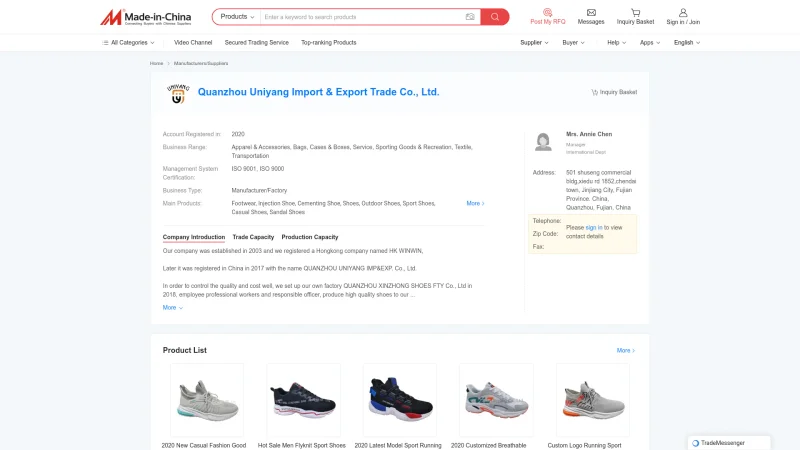Expand the Supplier dropdown
Image resolution: width=800 pixels, height=450 pixels.
pyautogui.click(x=534, y=43)
